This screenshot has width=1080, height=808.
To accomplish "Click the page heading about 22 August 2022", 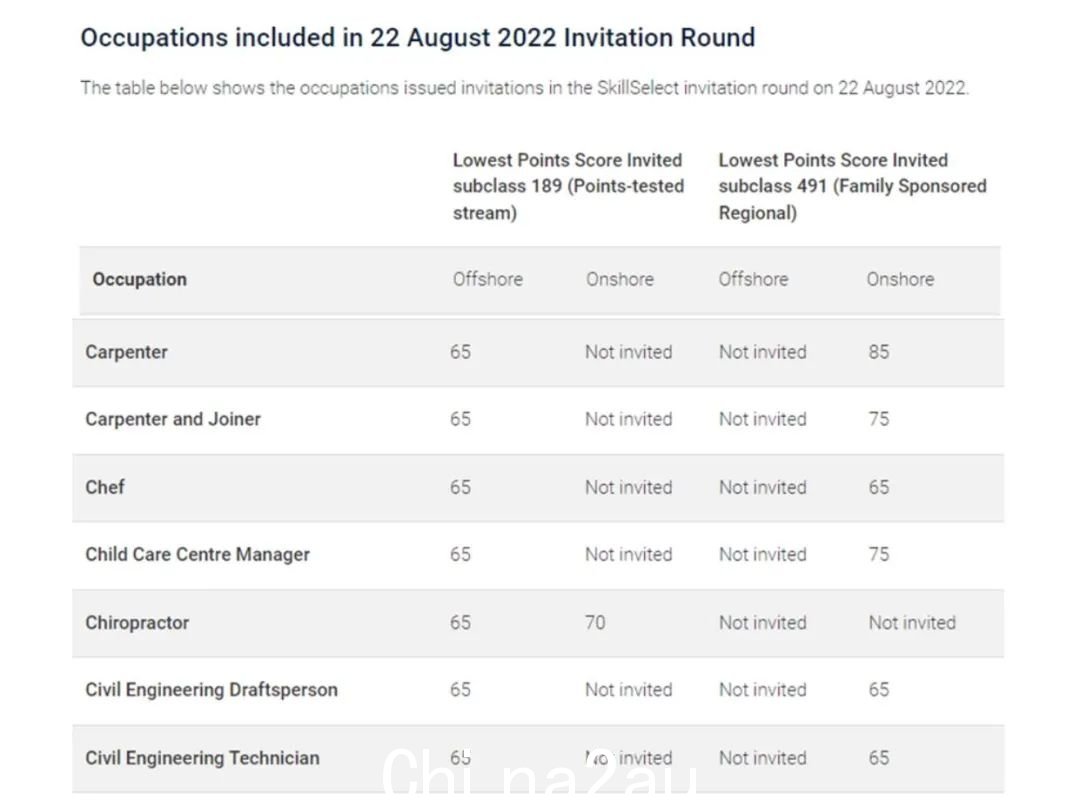I will coord(417,38).
